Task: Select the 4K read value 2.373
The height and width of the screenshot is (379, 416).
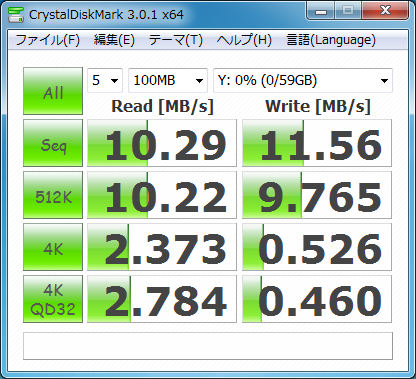Action: pyautogui.click(x=162, y=247)
